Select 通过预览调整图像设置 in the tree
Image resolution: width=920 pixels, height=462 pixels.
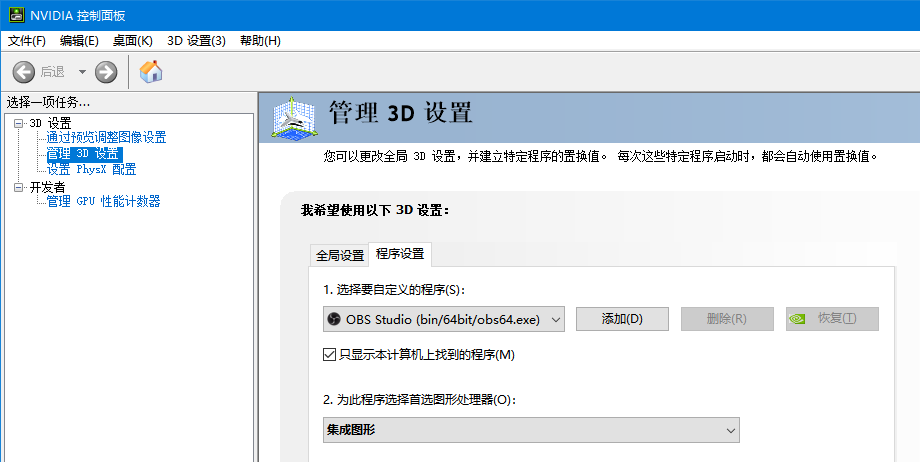106,138
